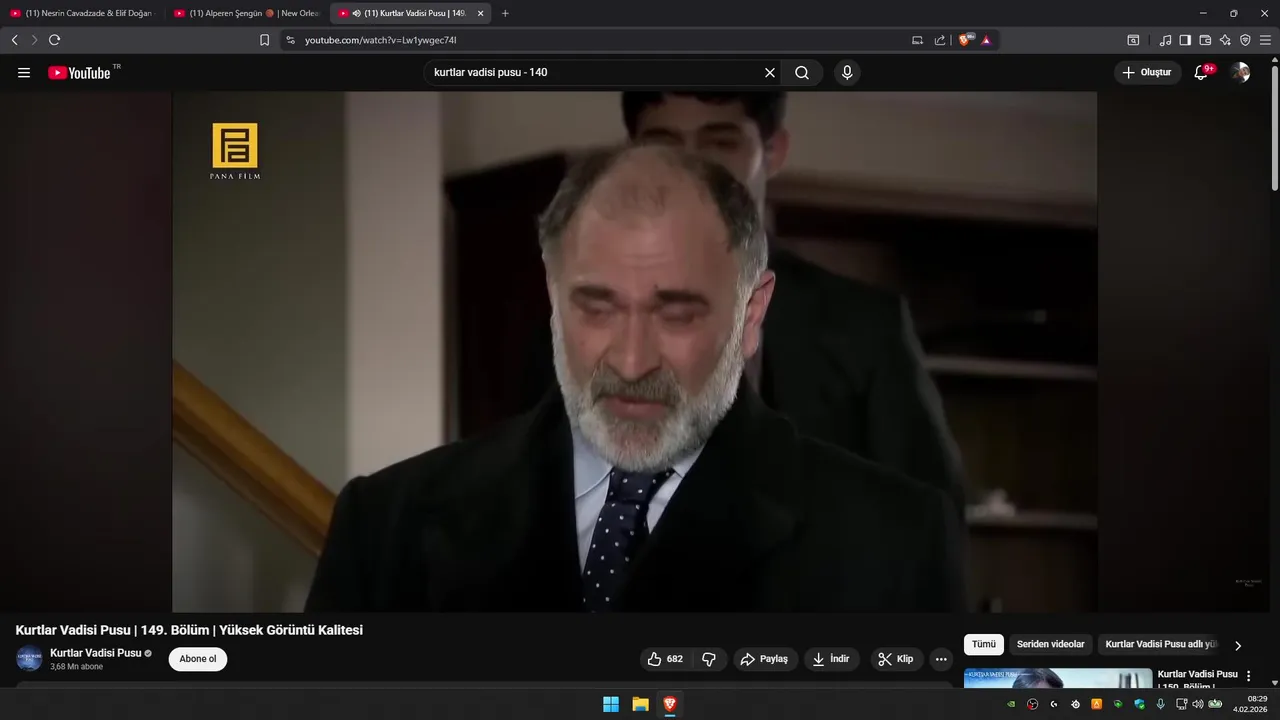Open the channel avatar picture
The width and height of the screenshot is (1280, 720).
[x=29, y=659]
